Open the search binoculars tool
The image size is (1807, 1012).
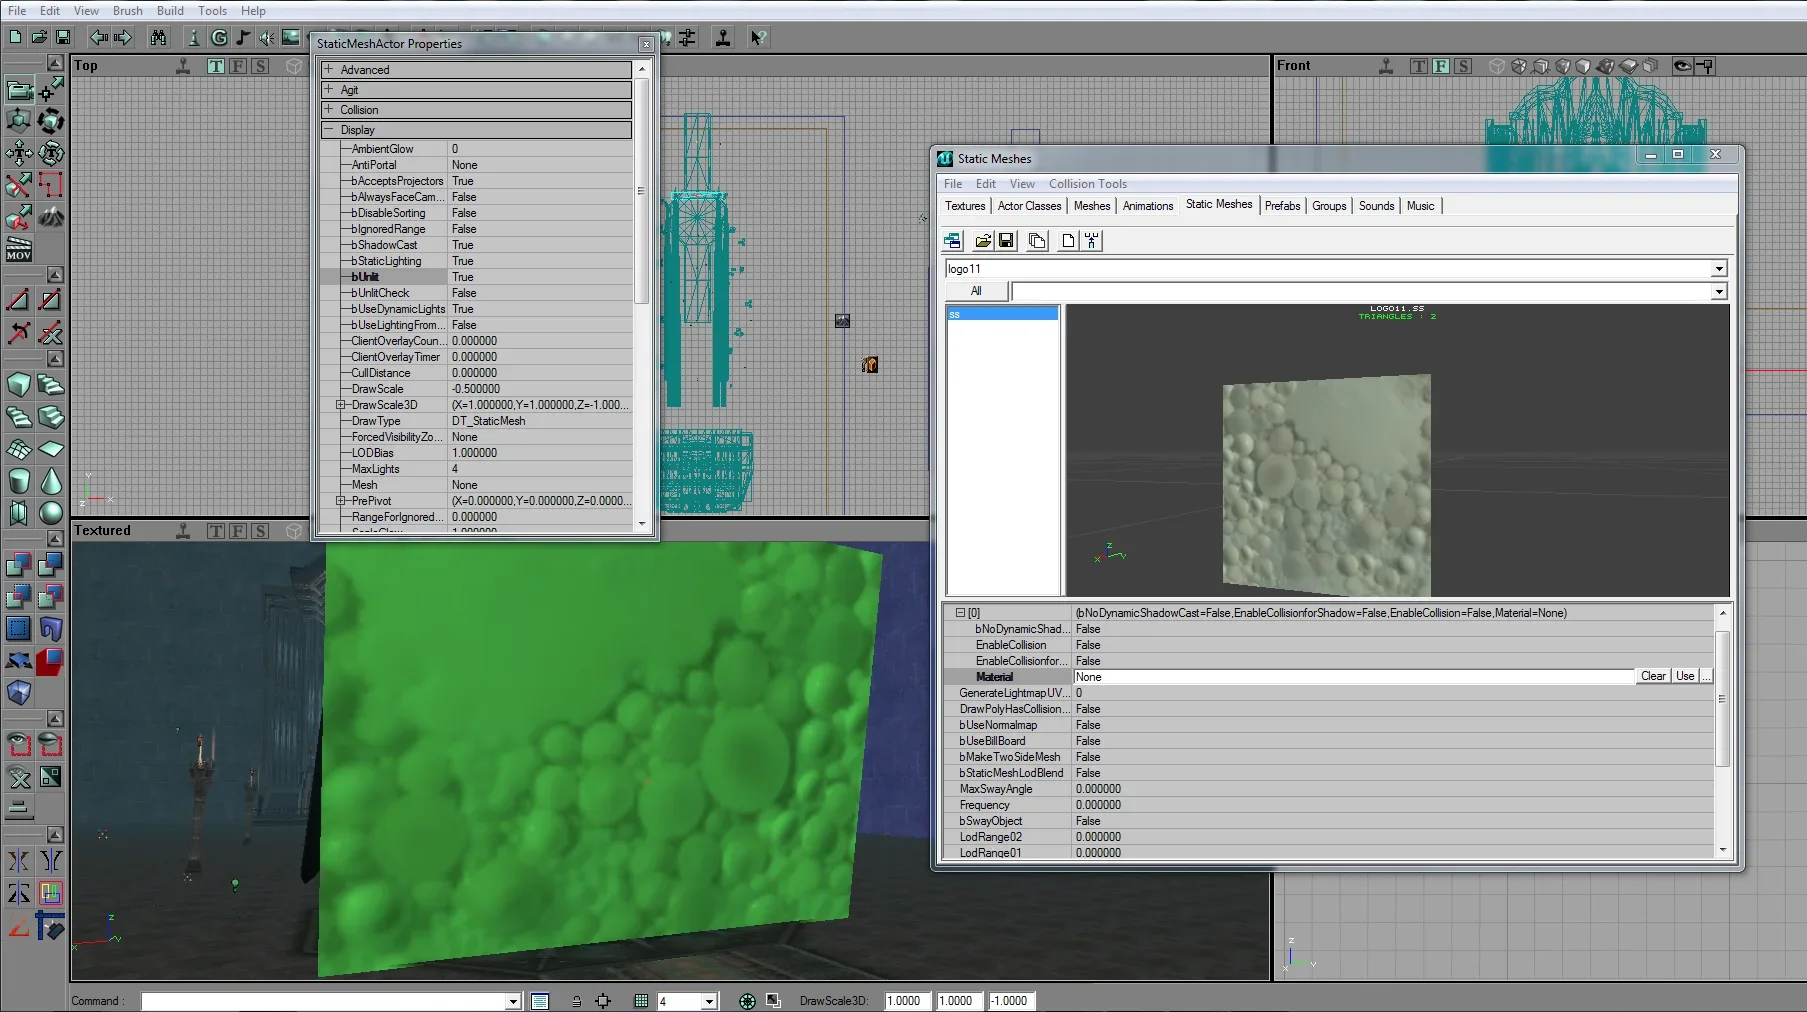coord(158,38)
